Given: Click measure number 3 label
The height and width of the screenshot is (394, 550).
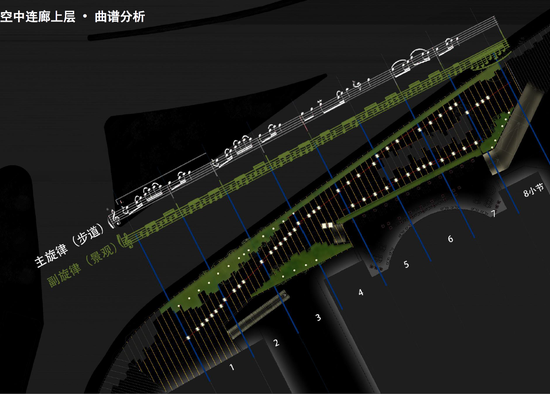Looking at the screenshot, I should 318,318.
